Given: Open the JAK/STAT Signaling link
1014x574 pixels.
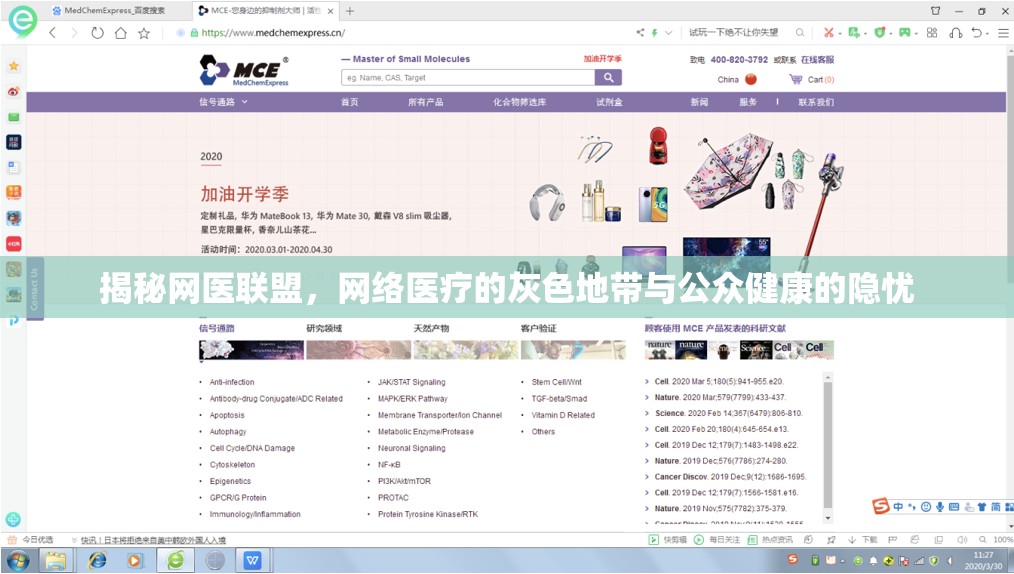Looking at the screenshot, I should point(412,382).
